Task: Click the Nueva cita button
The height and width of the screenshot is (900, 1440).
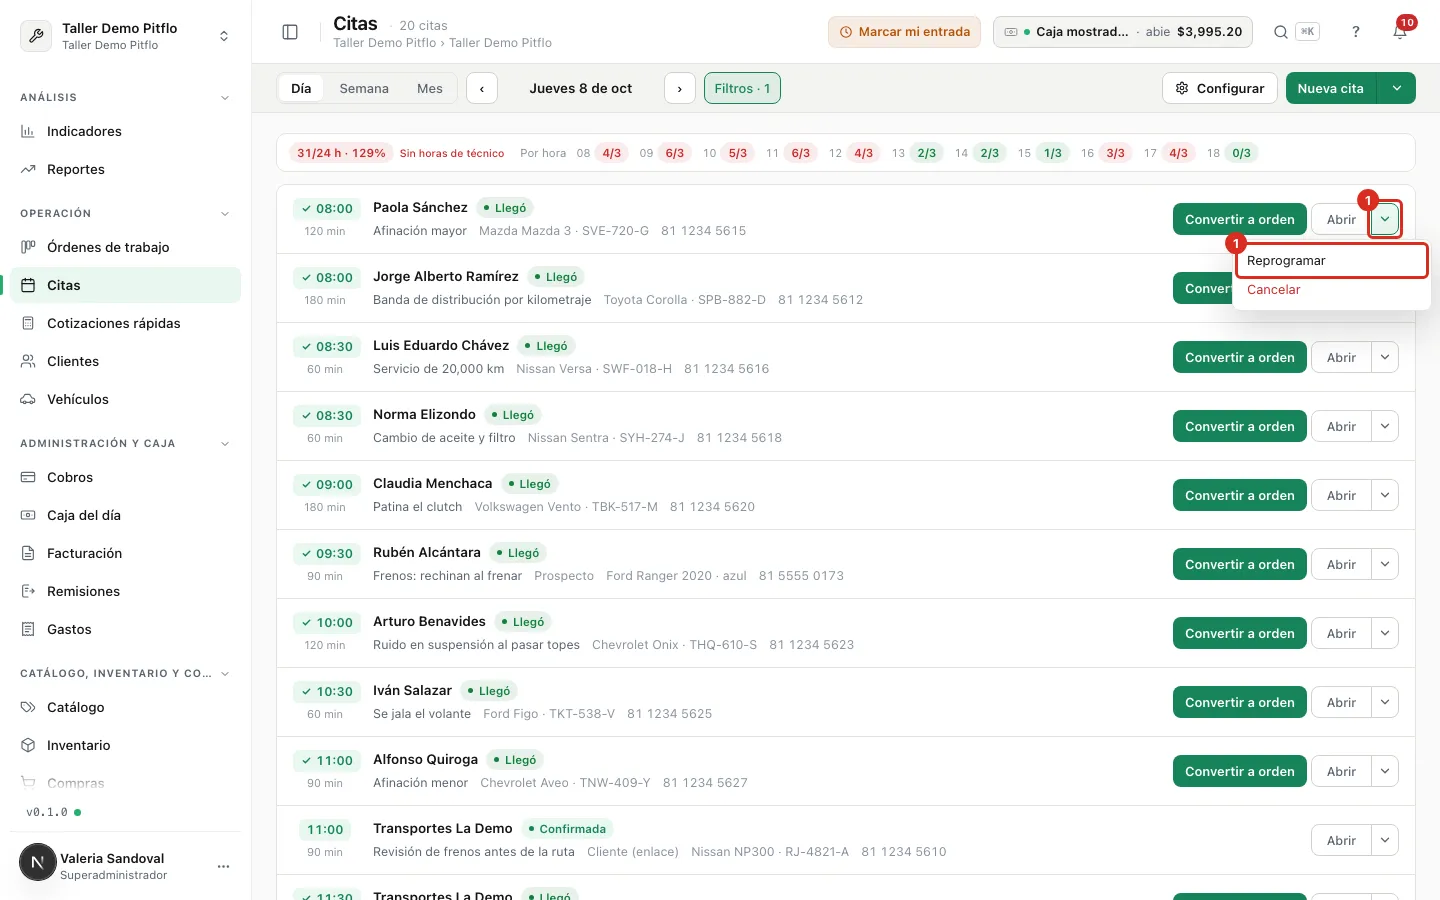Action: click(x=1331, y=88)
